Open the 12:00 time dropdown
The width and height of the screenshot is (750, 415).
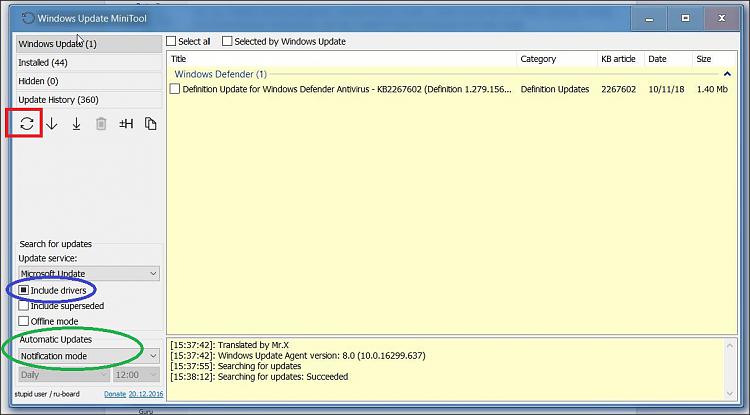pyautogui.click(x=136, y=375)
